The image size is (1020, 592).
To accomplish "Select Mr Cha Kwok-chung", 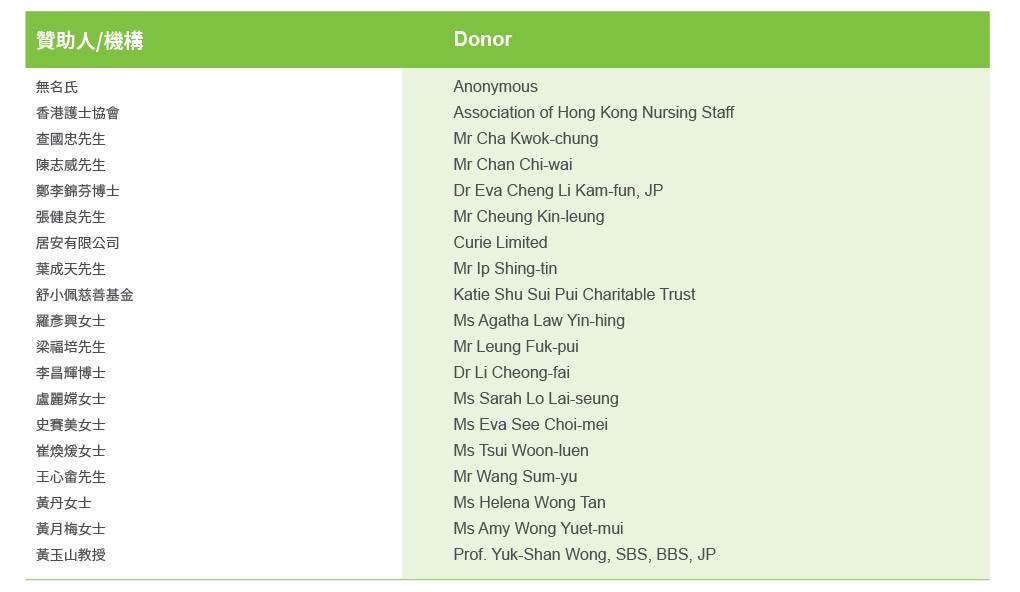I will (x=525, y=139).
